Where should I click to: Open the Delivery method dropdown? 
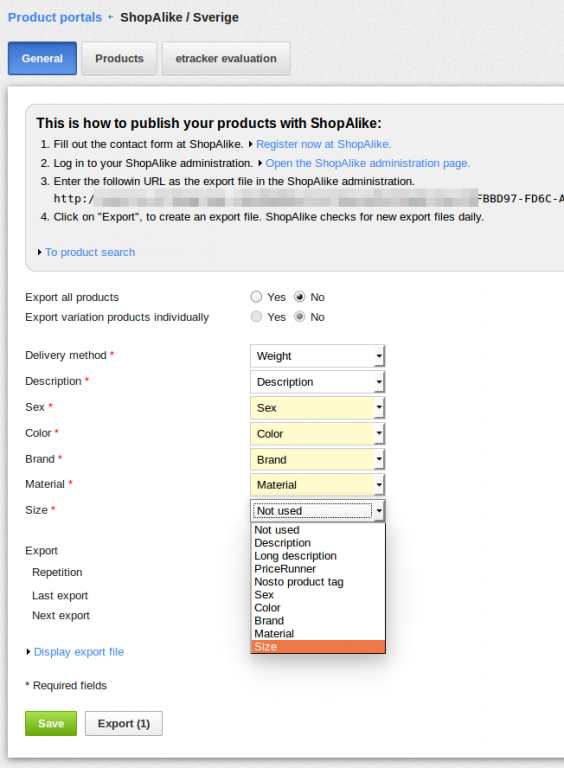pos(317,356)
